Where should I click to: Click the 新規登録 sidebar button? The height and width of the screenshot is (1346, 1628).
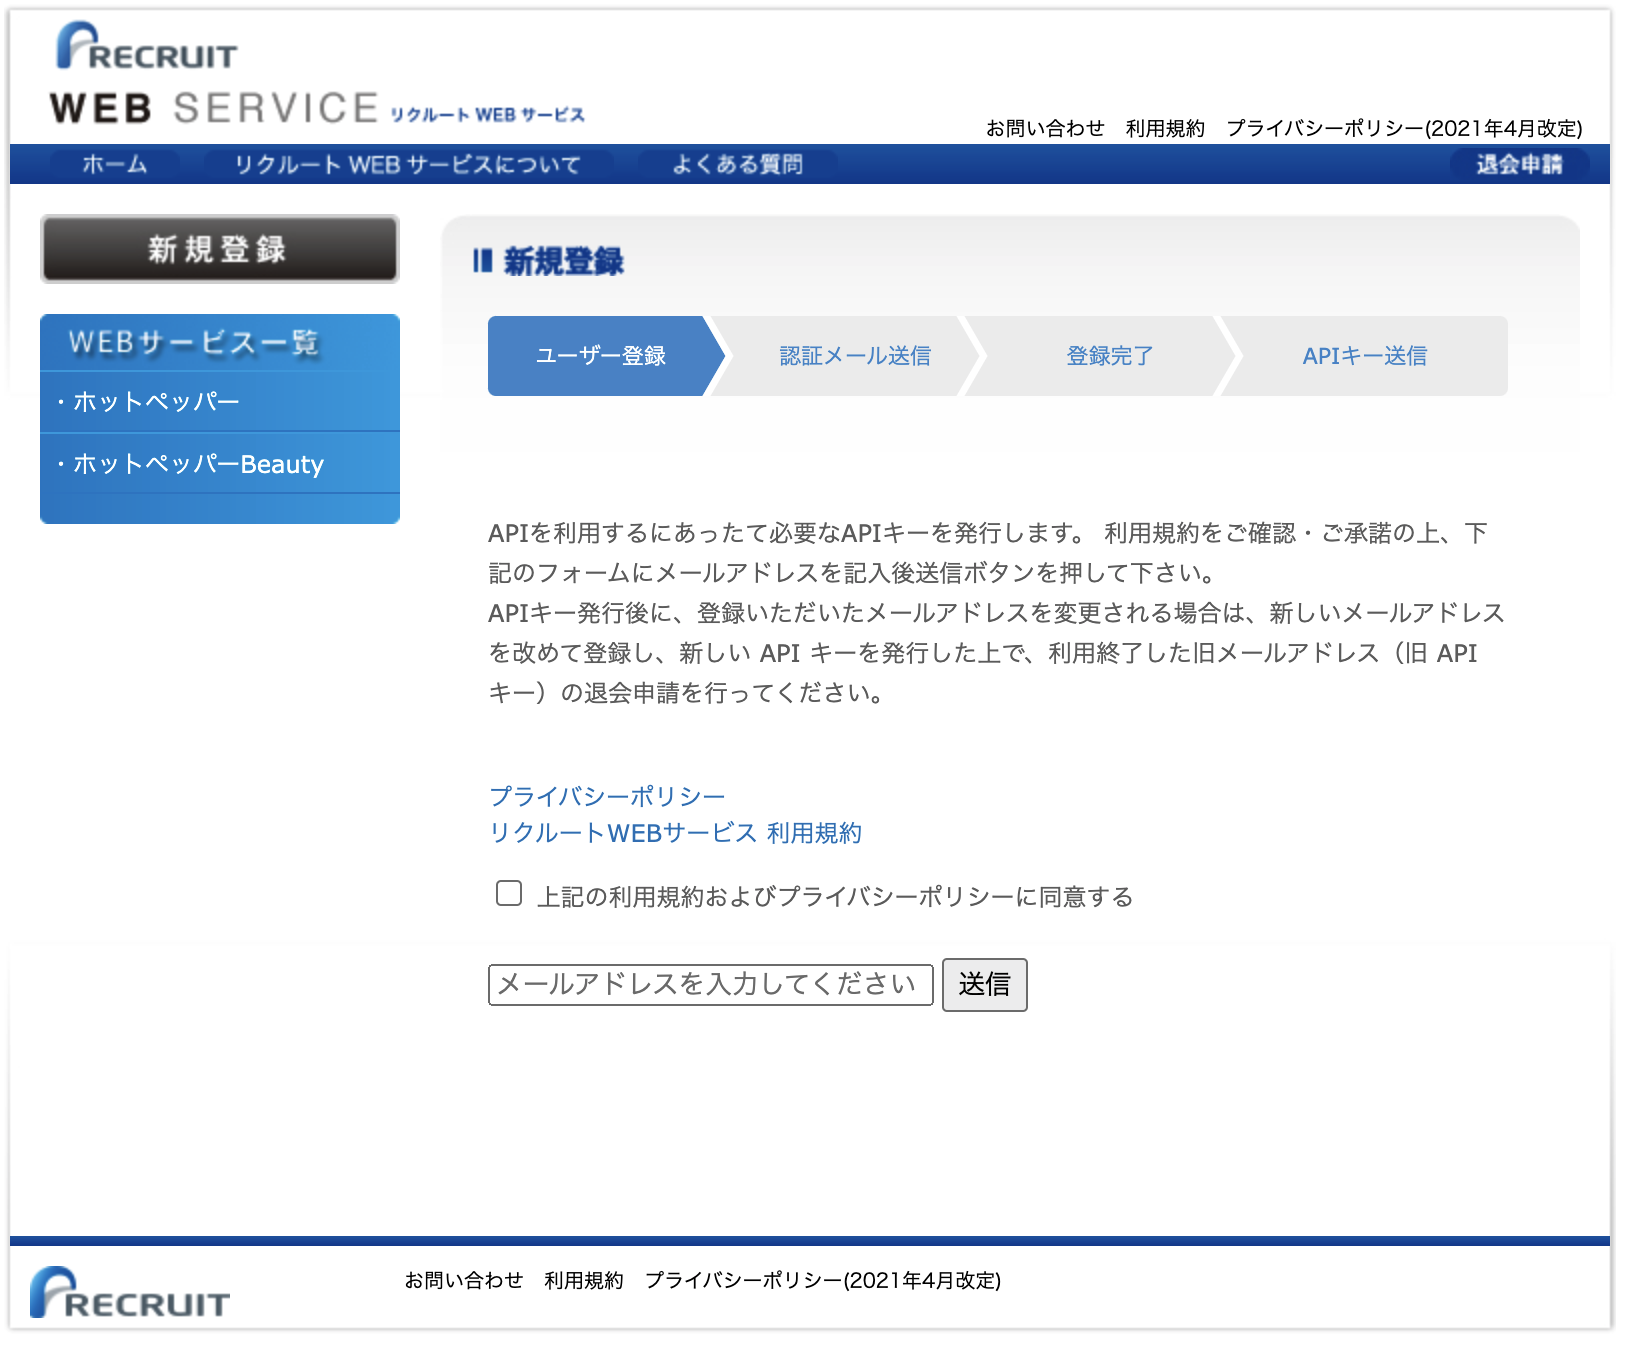pos(219,249)
